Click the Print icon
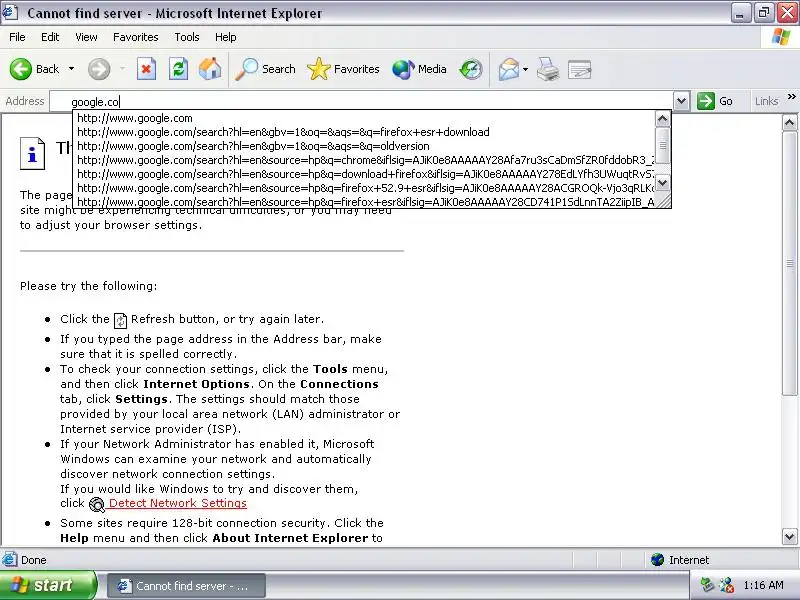 click(x=547, y=69)
